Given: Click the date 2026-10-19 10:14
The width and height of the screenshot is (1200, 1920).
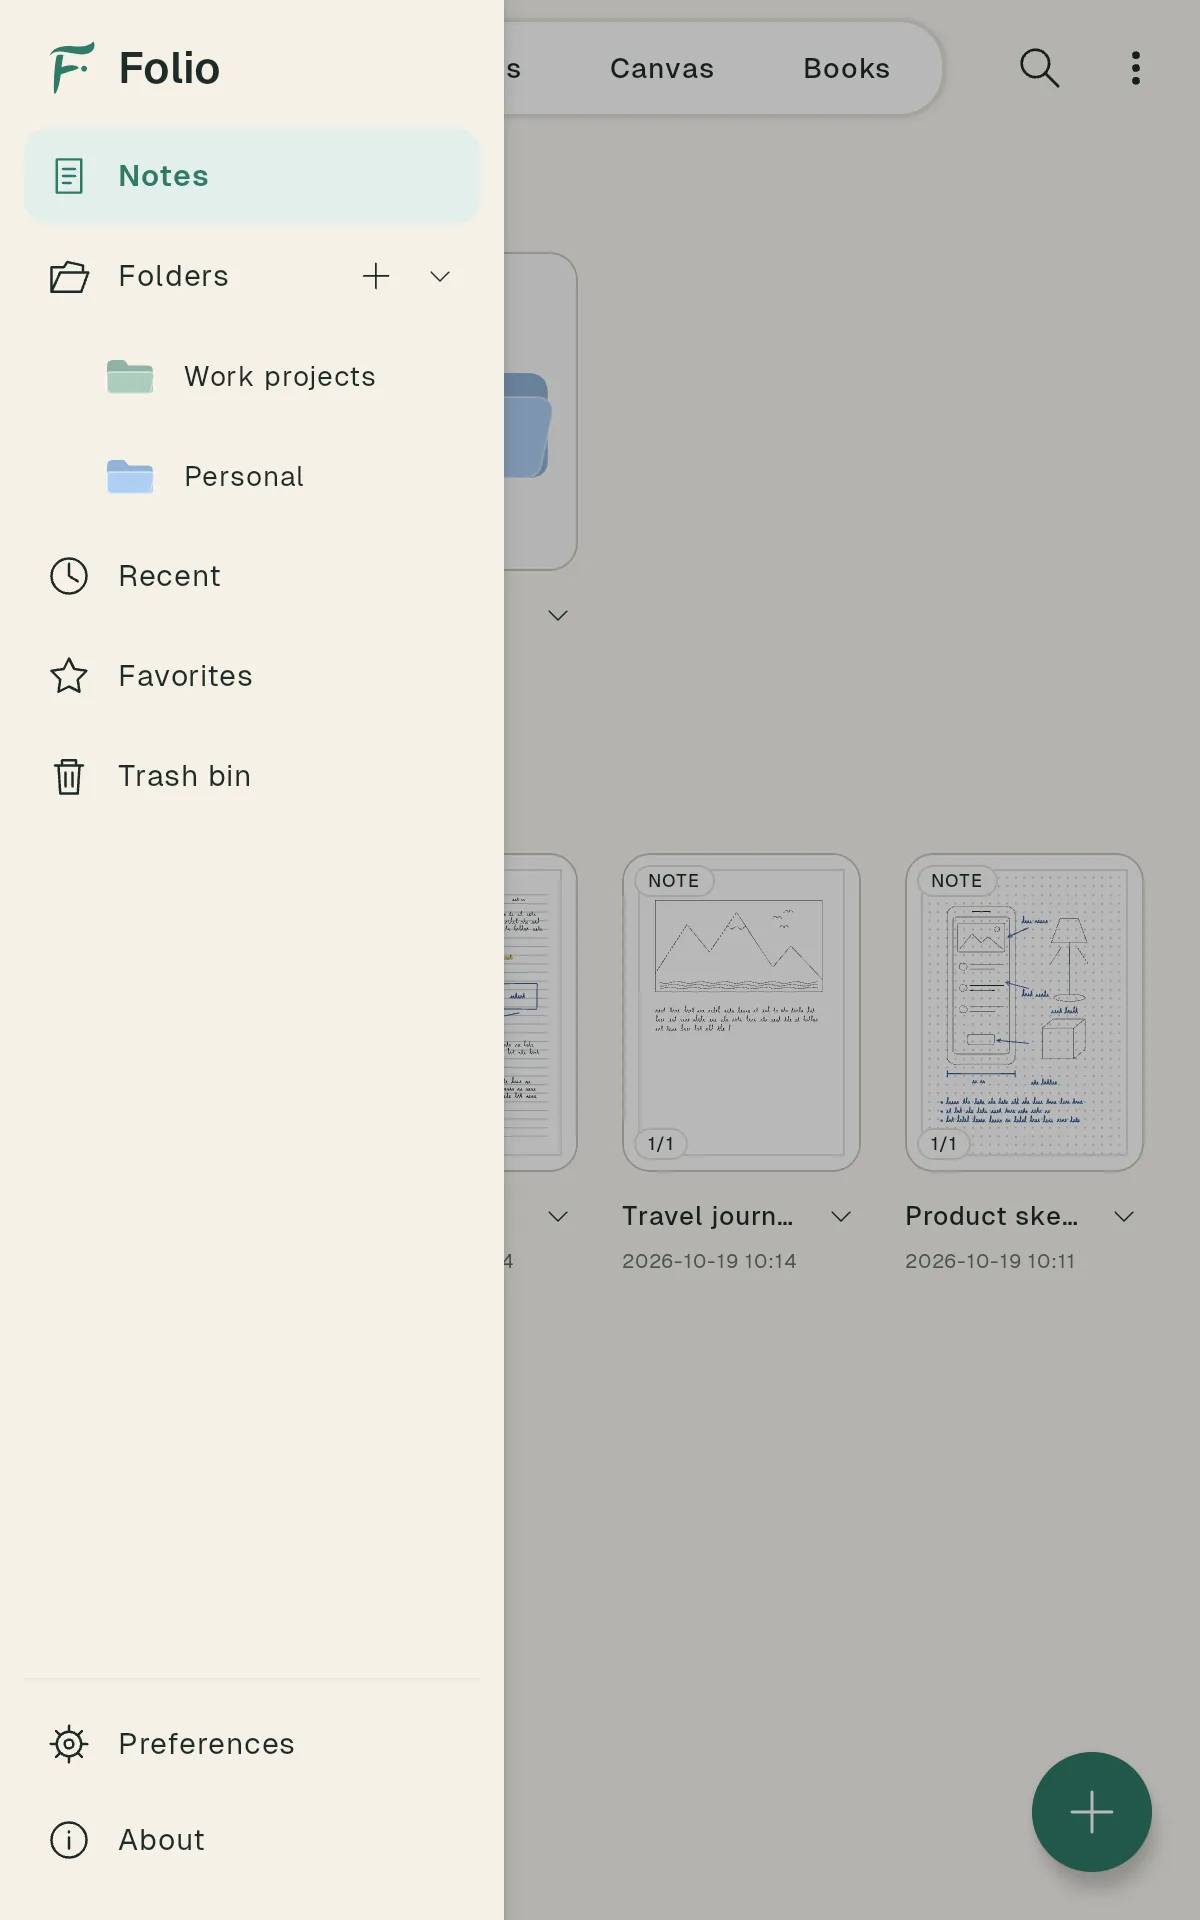Looking at the screenshot, I should [709, 1261].
